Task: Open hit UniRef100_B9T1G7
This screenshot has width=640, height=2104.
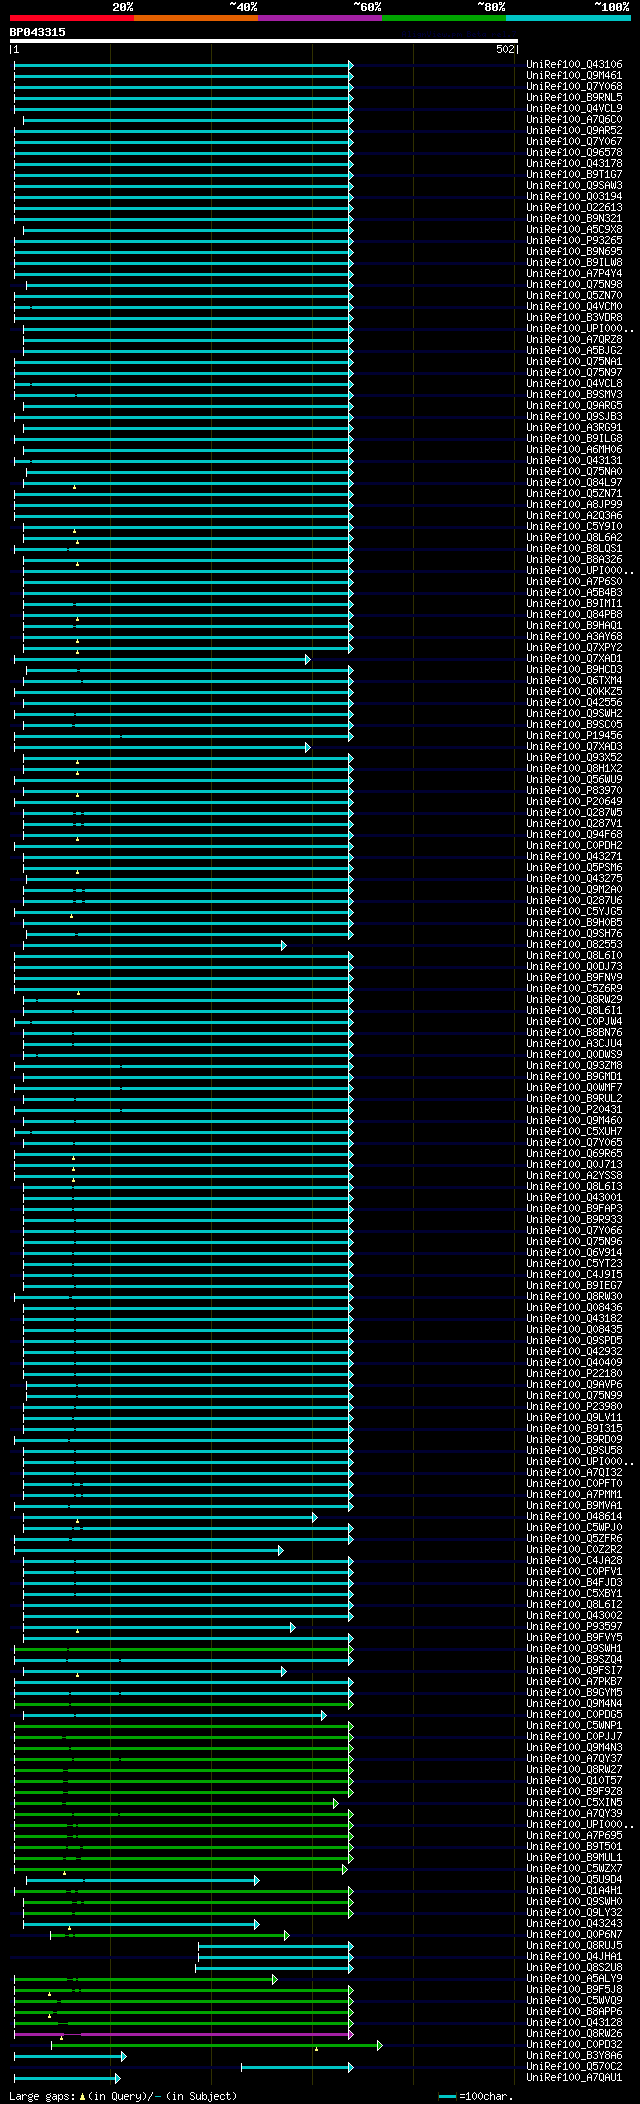Action: coord(574,175)
